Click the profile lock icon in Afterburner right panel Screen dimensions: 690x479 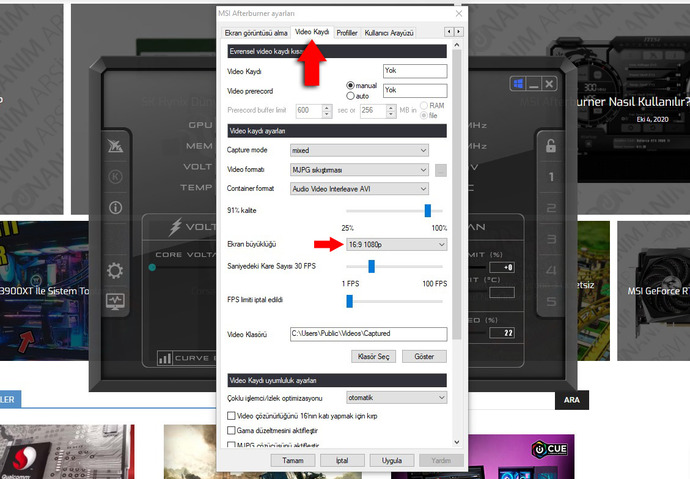(551, 146)
